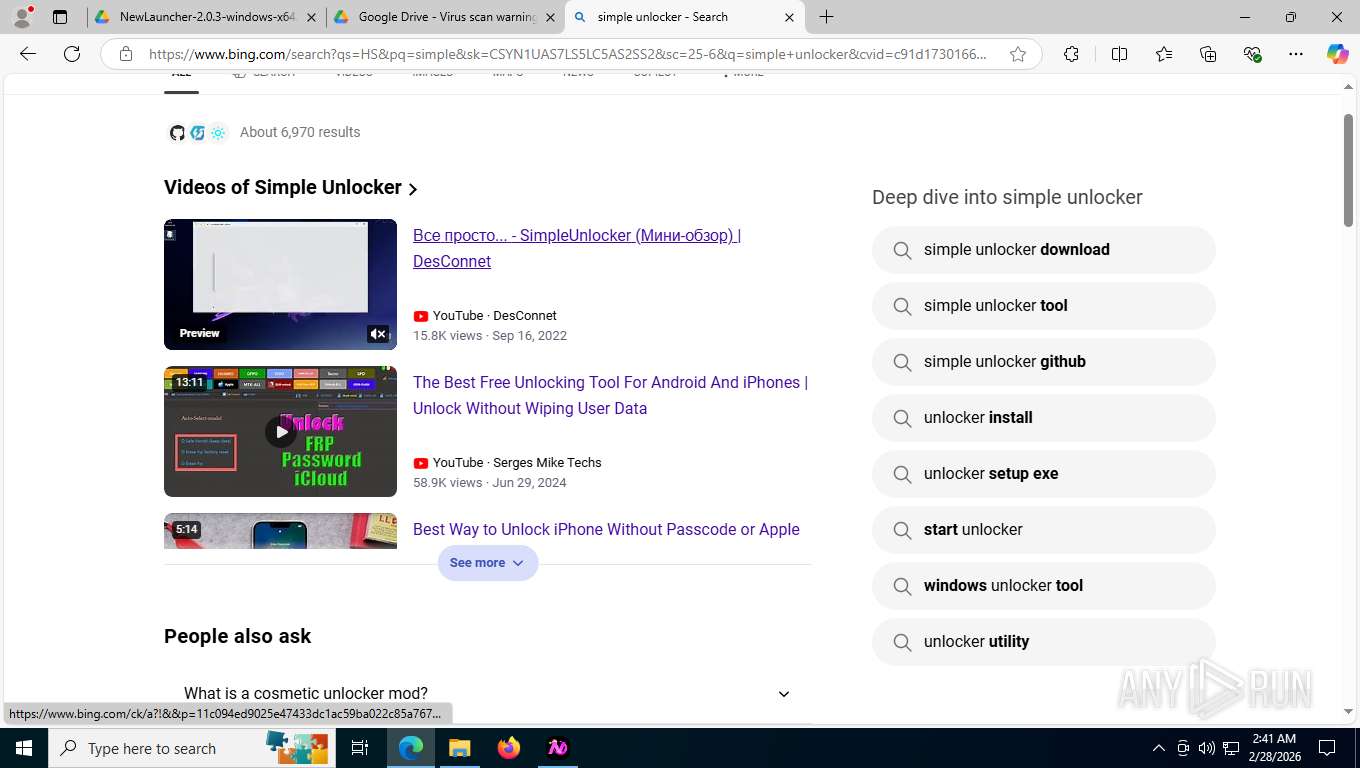Close the simple unlocker Search tab
The height and width of the screenshot is (768, 1360).
tap(789, 17)
